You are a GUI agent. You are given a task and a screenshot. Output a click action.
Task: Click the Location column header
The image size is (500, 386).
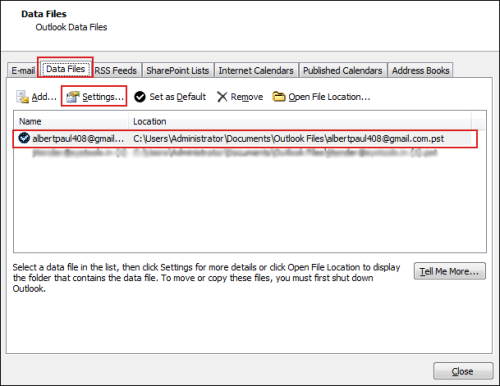pos(300,121)
